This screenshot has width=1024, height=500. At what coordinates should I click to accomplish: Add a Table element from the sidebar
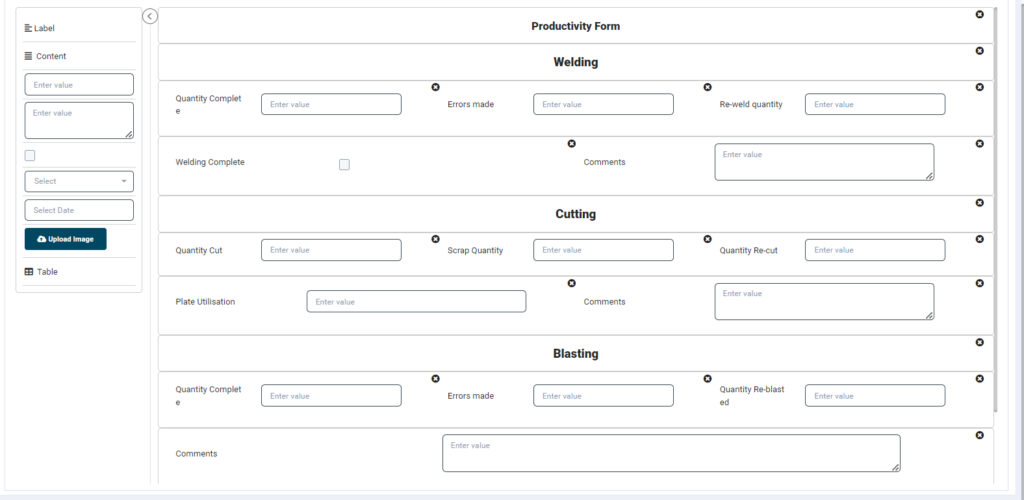pos(41,272)
